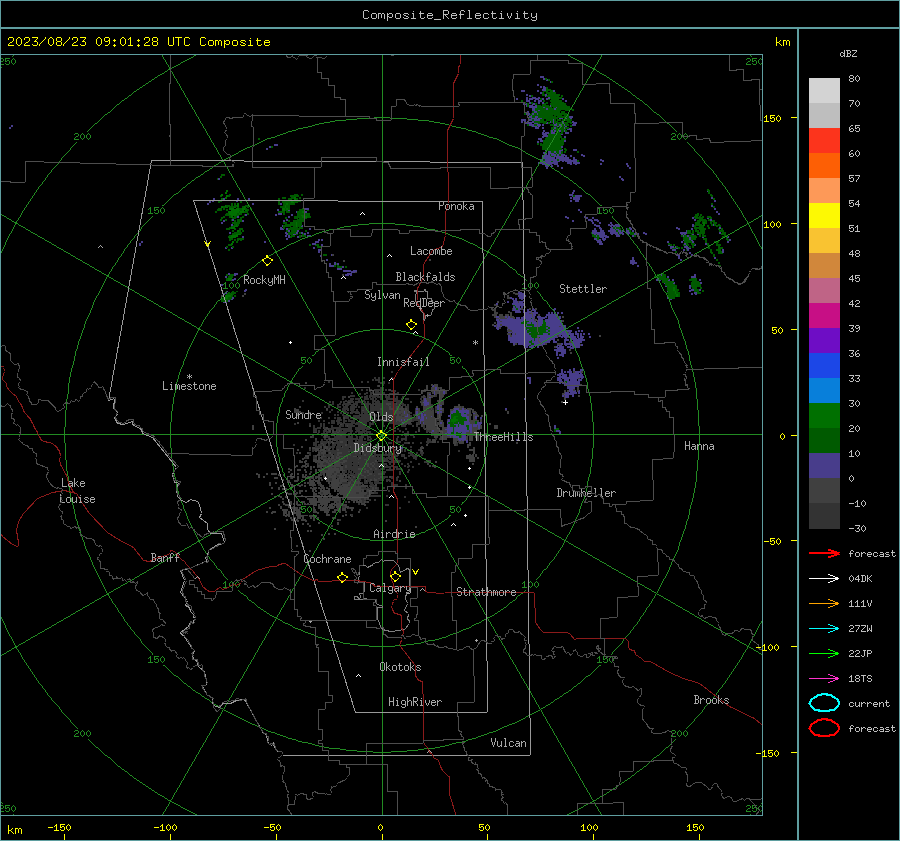This screenshot has width=900, height=841.
Task: Select the yellow diamond marker above Calgary
Action: point(395,576)
